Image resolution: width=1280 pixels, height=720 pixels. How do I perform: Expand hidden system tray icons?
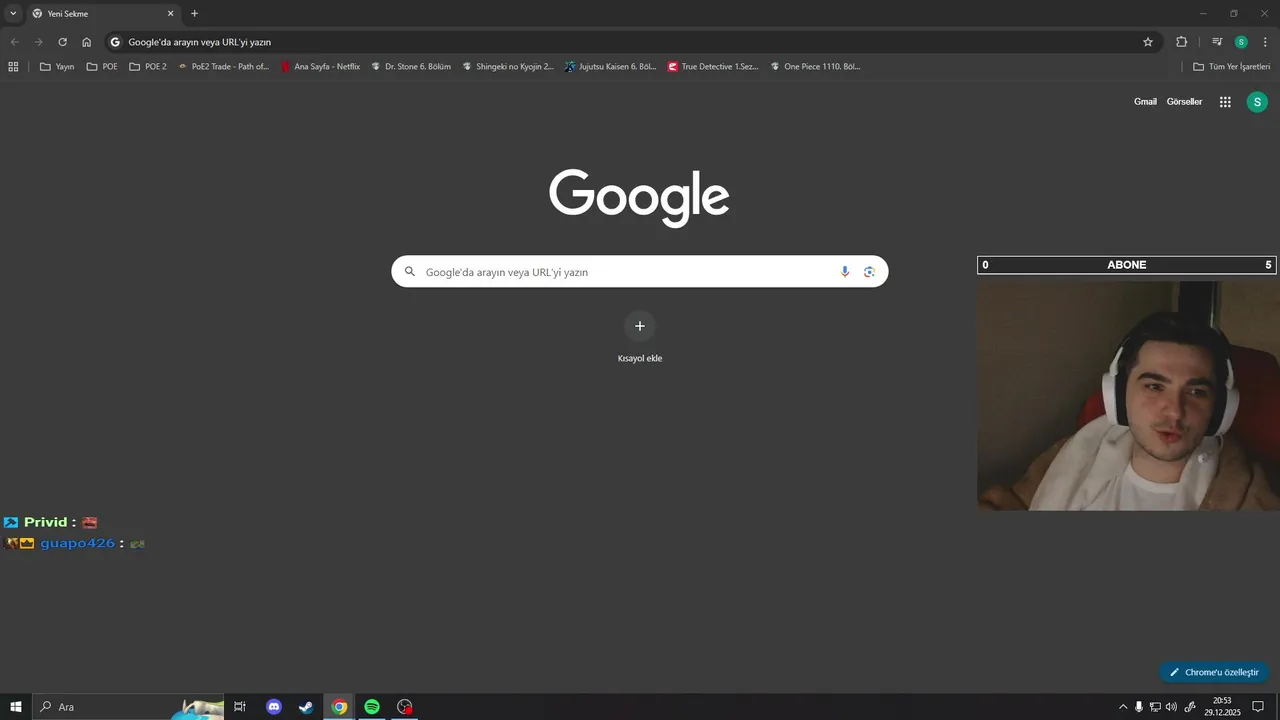point(1122,707)
